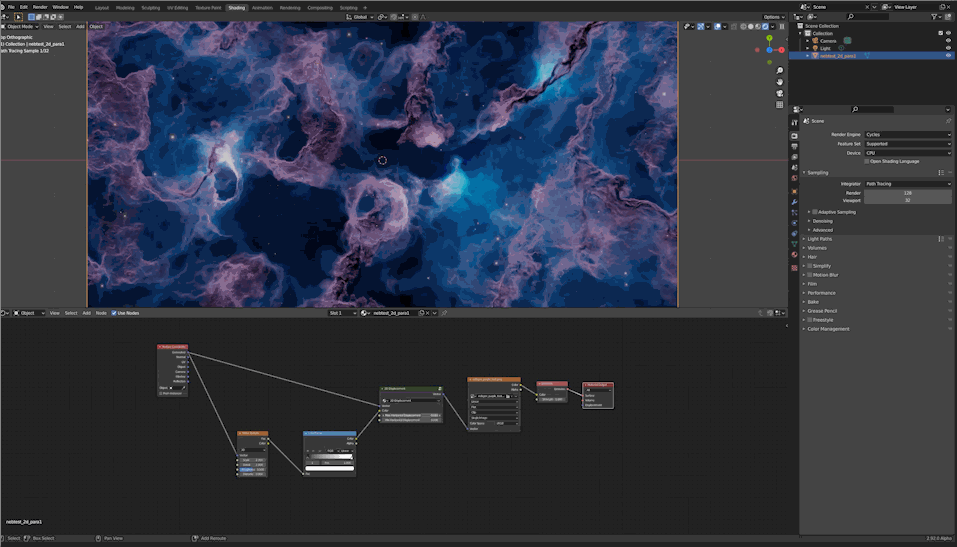This screenshot has height=547, width=957.
Task: Click the viewport zoom magnifier icon
Action: pyautogui.click(x=779, y=71)
